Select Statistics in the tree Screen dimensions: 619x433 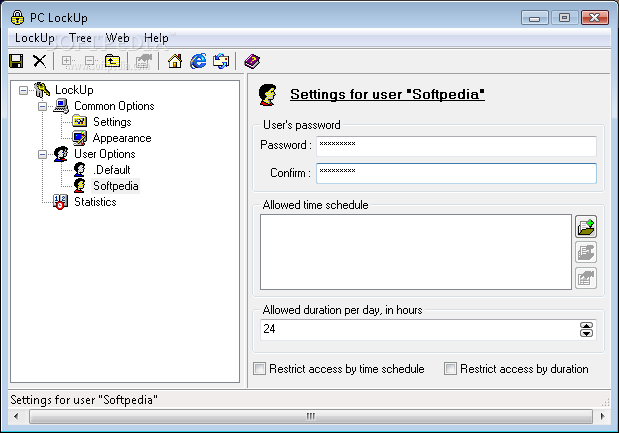(95, 202)
